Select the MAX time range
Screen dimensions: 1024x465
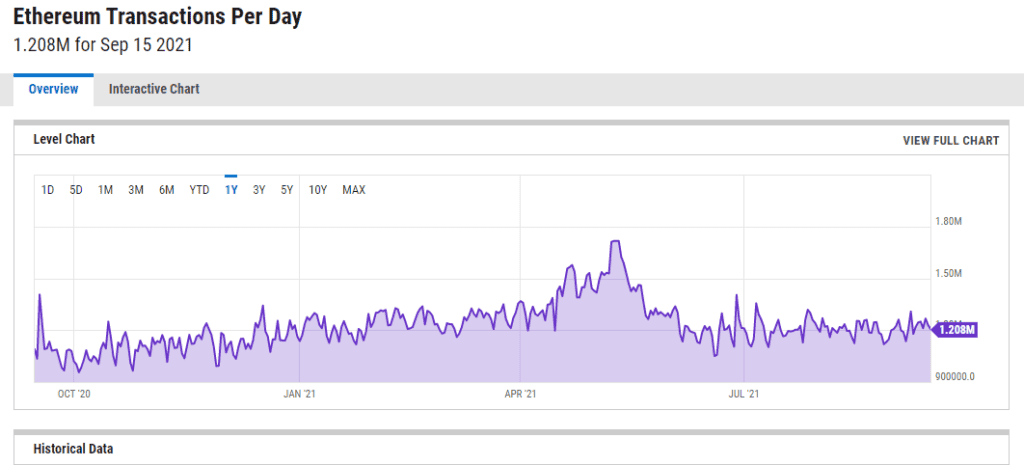(354, 190)
